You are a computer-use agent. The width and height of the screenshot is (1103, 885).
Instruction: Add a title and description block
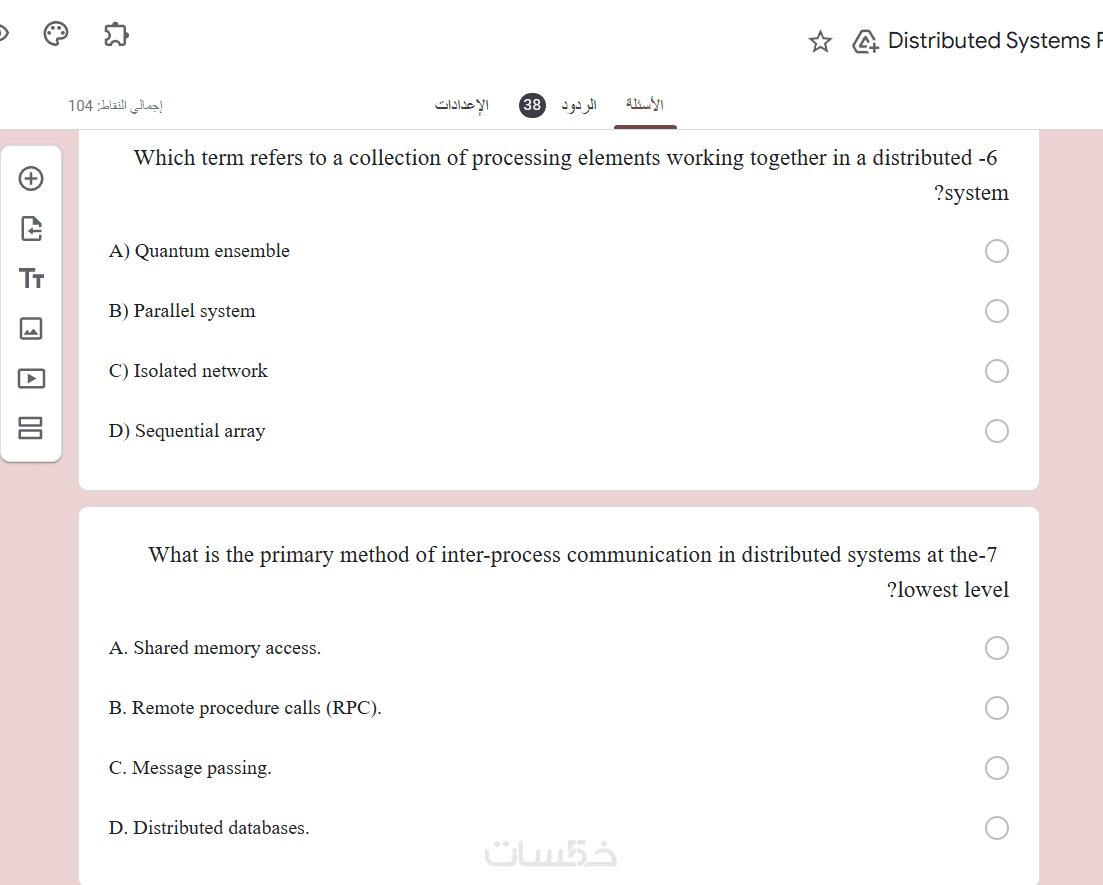32,279
